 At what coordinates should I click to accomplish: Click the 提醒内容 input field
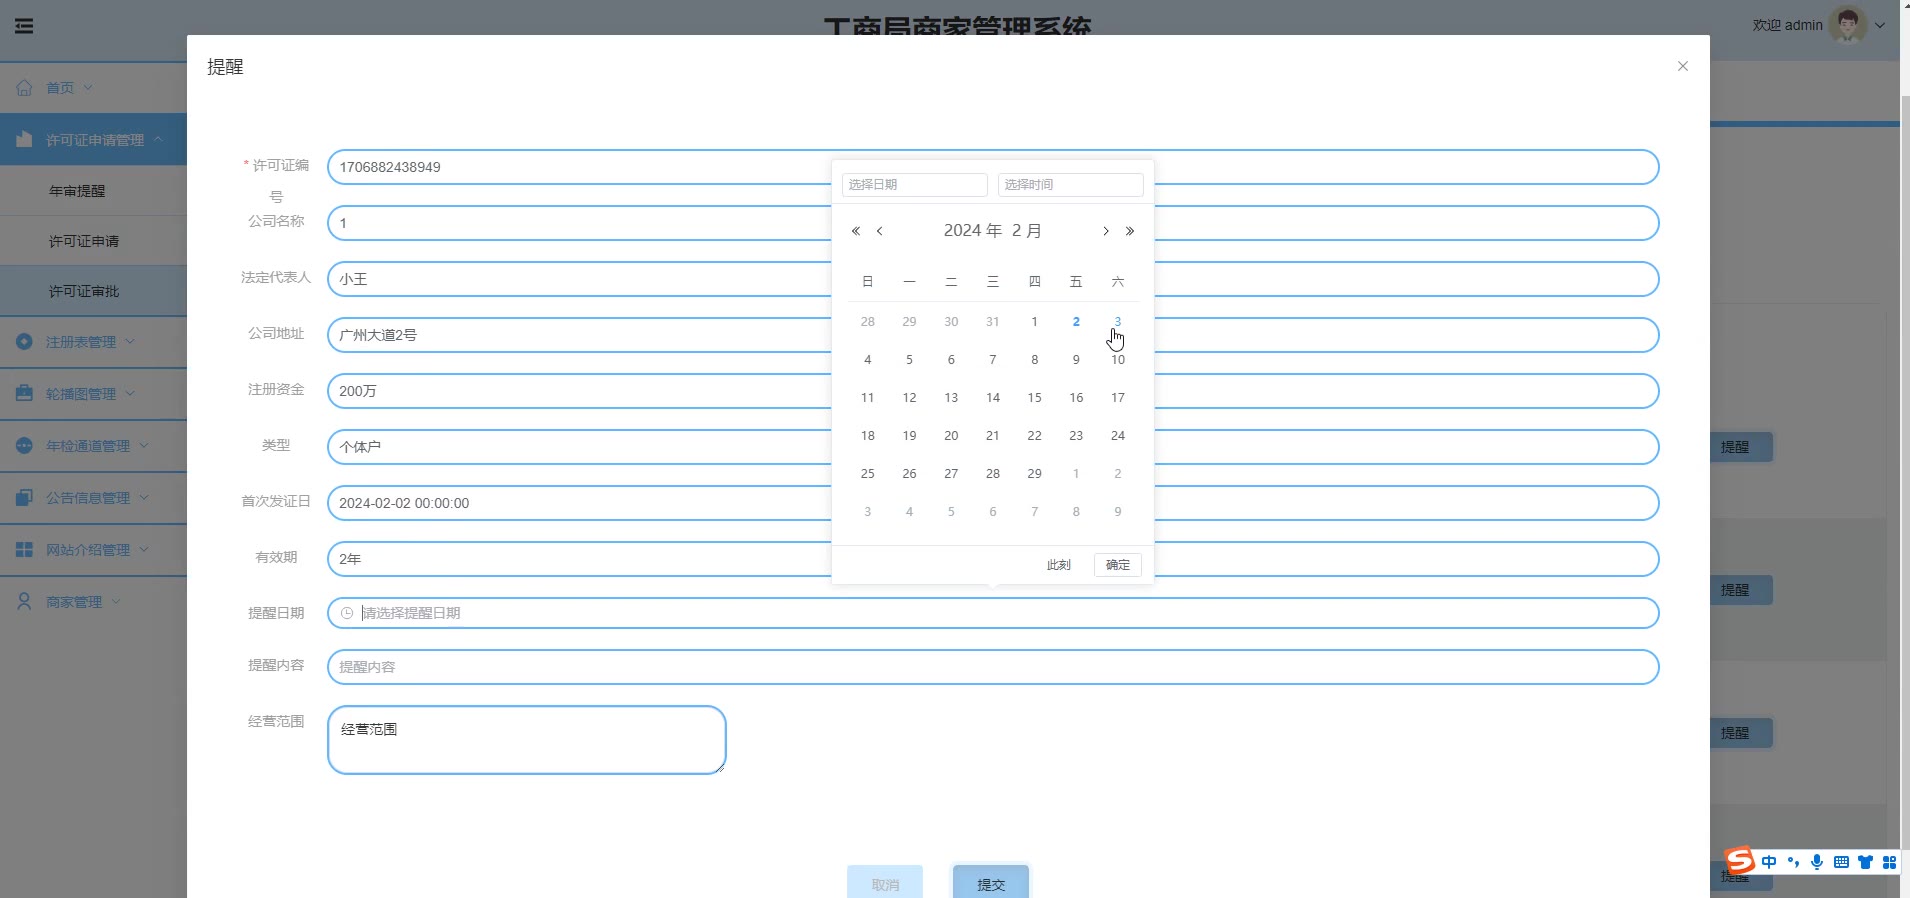click(x=993, y=667)
